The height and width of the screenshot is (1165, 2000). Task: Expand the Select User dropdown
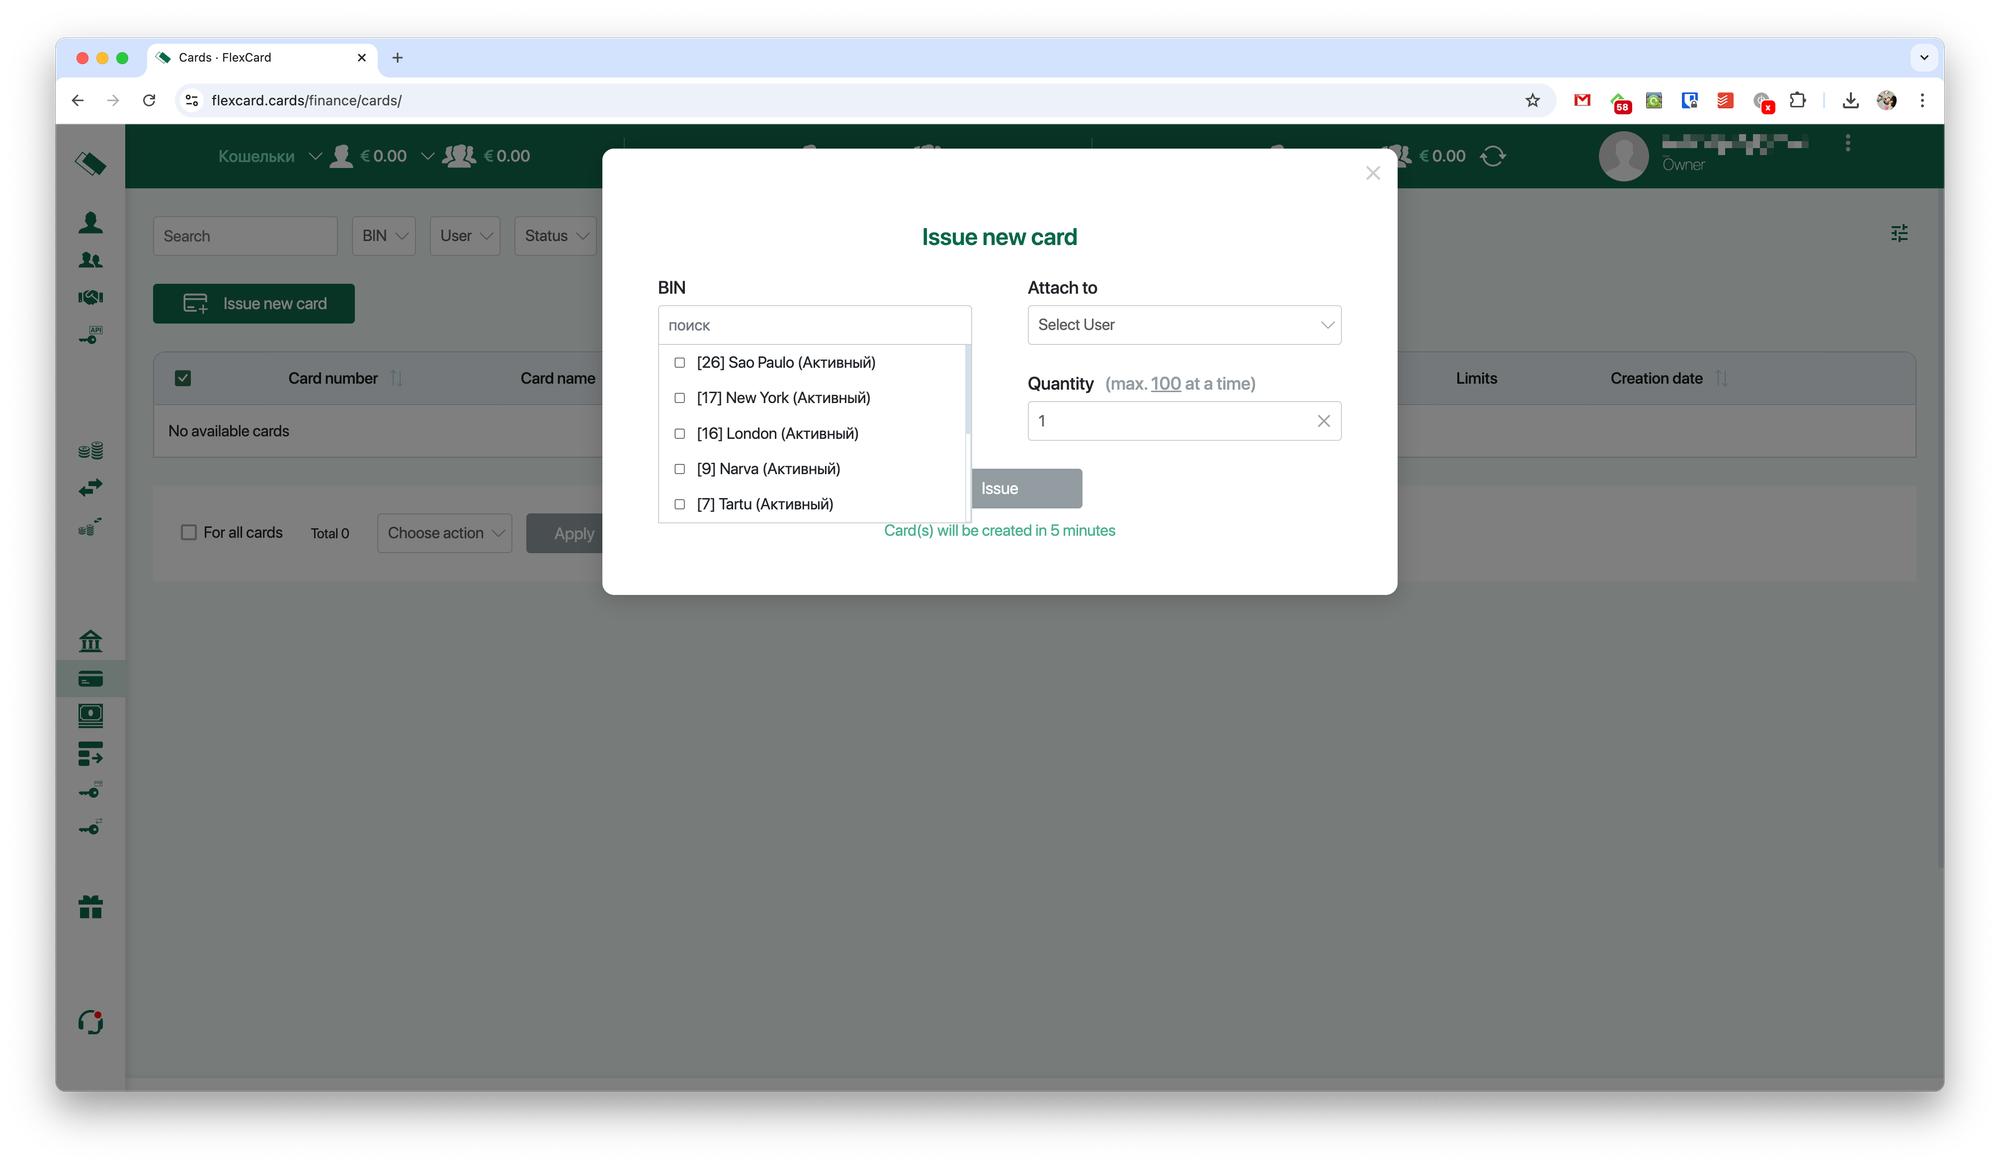click(1184, 325)
